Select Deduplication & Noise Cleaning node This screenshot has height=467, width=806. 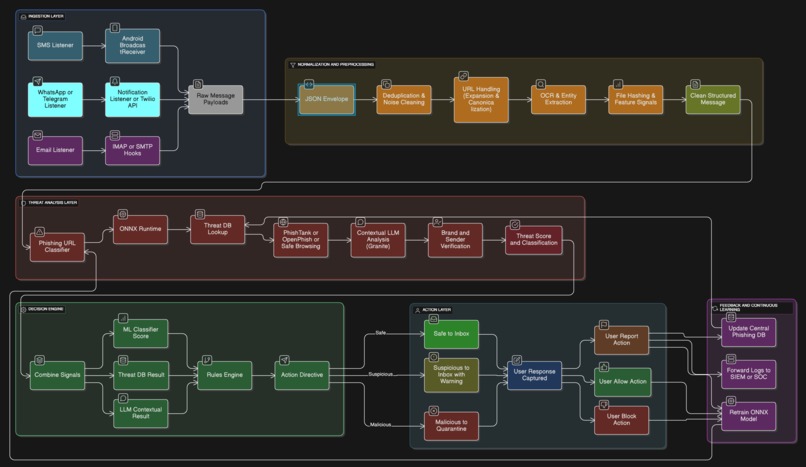404,99
